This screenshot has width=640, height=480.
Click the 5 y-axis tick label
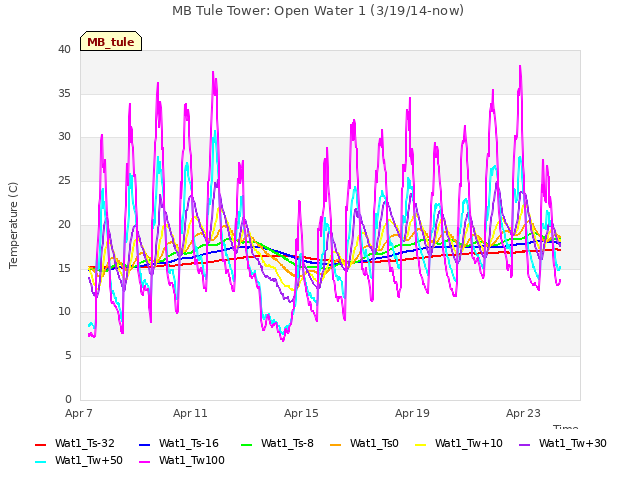[68, 356]
